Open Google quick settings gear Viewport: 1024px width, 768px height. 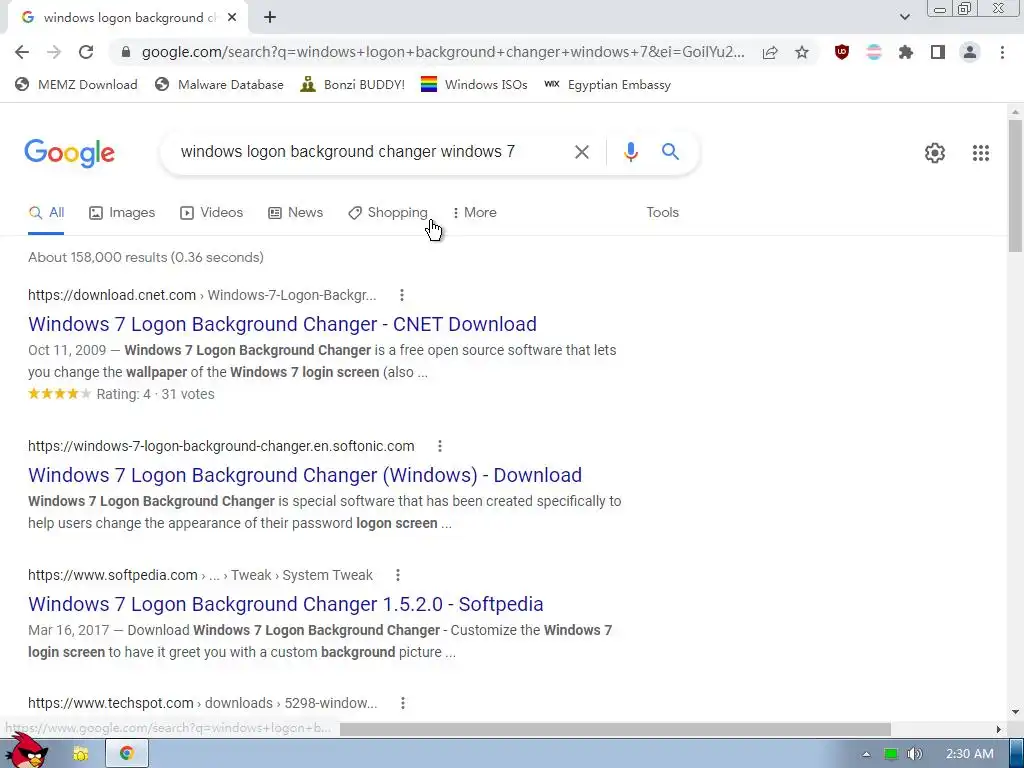tap(935, 153)
